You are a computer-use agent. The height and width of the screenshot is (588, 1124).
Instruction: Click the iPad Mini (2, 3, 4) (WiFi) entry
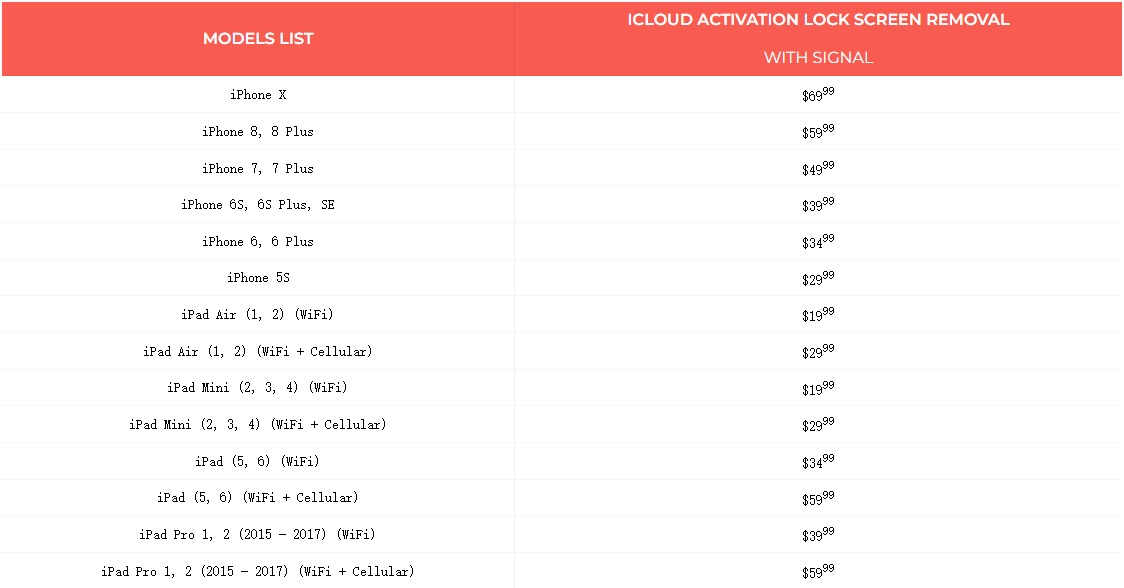click(258, 388)
